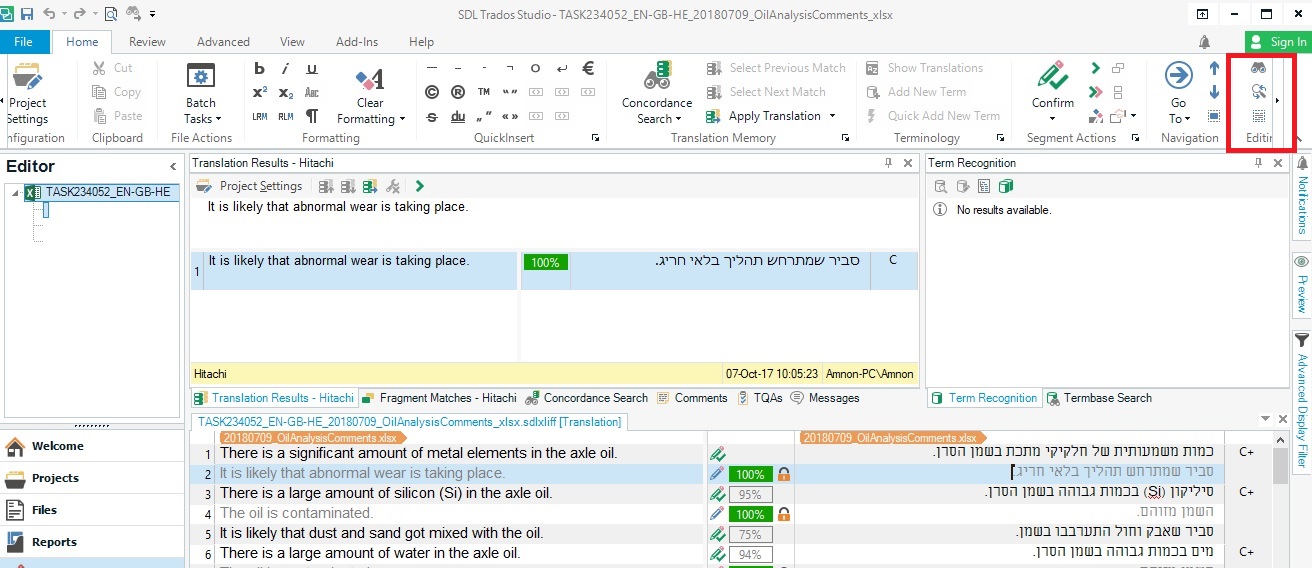Click the Clear Formatting eraser icon

pos(370,79)
